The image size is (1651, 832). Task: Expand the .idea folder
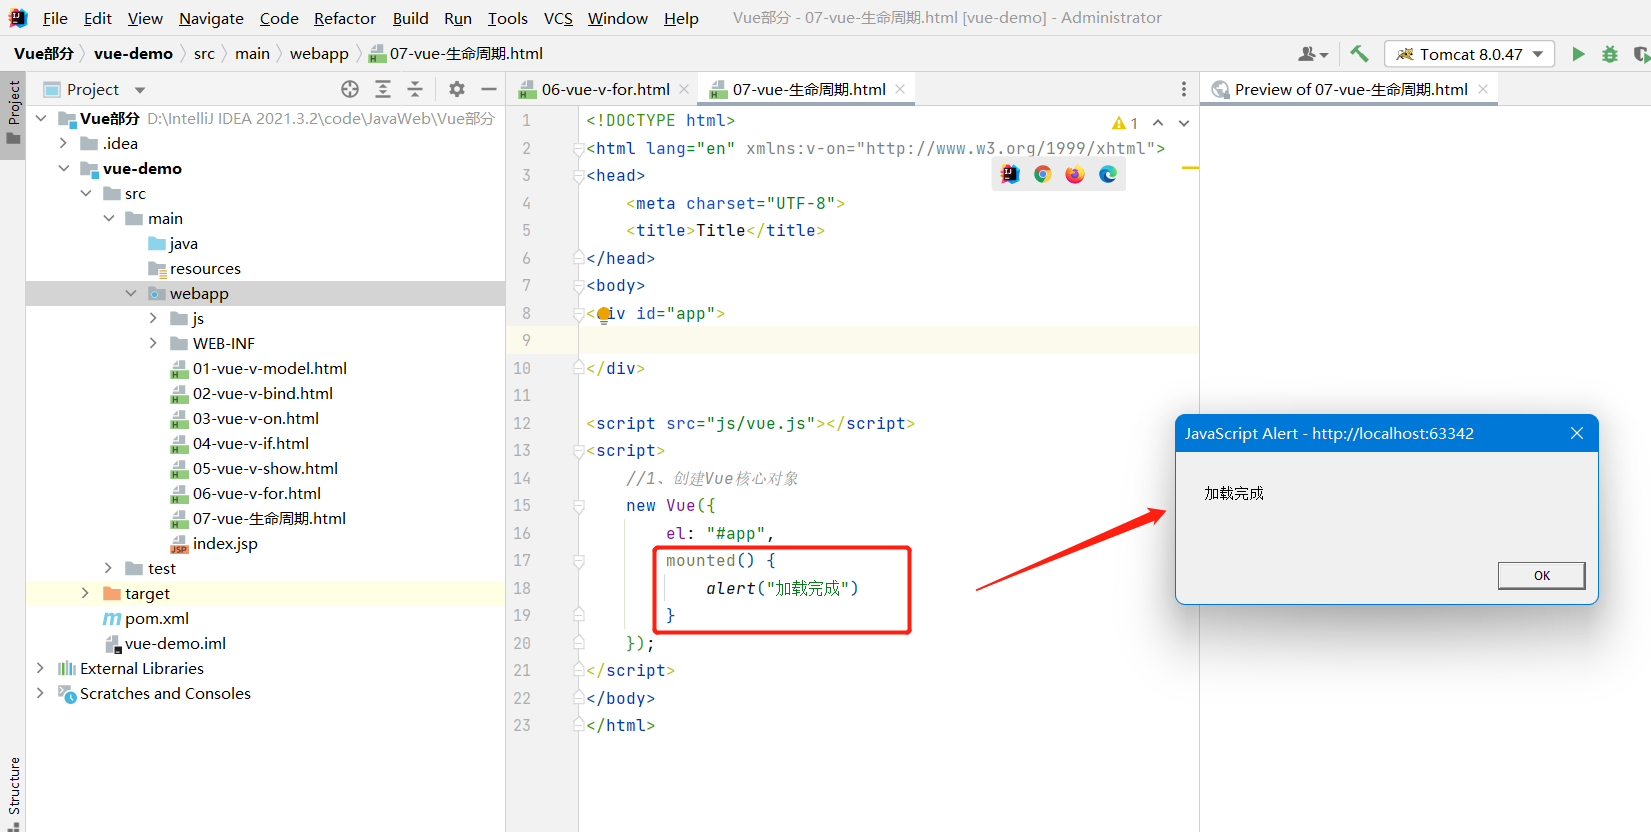tap(63, 143)
